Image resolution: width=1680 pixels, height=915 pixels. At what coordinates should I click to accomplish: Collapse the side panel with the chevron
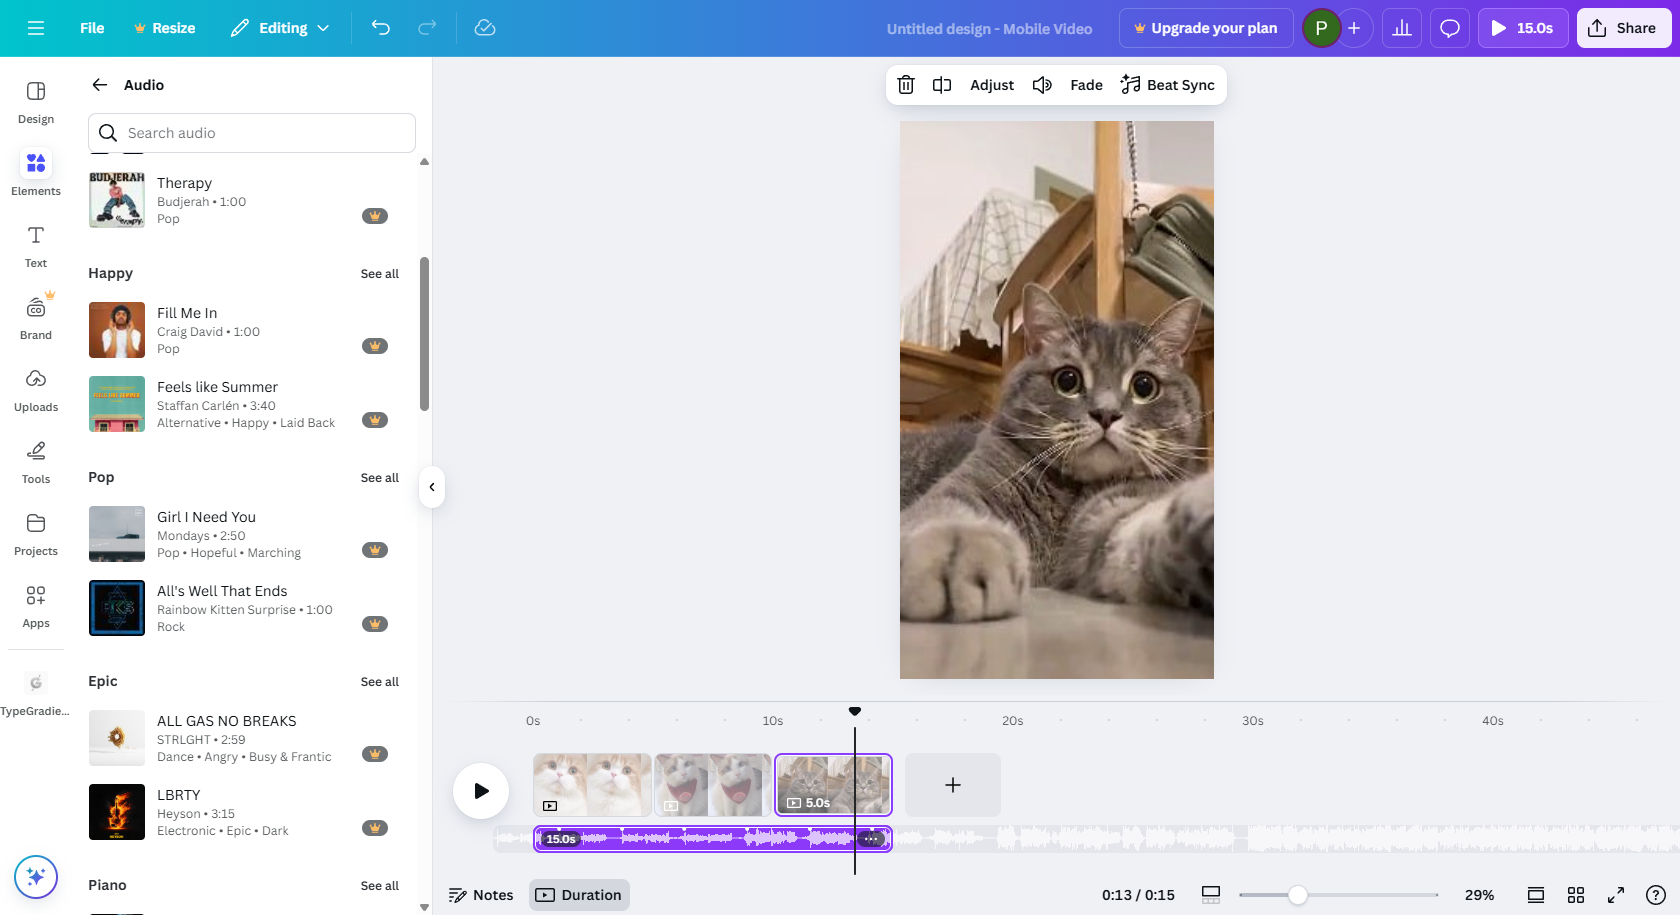tap(432, 487)
